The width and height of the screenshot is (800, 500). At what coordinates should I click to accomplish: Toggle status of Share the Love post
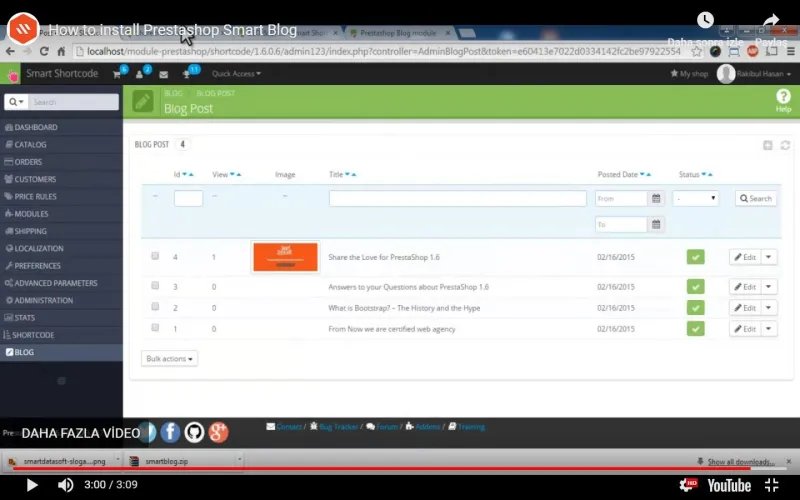695,257
